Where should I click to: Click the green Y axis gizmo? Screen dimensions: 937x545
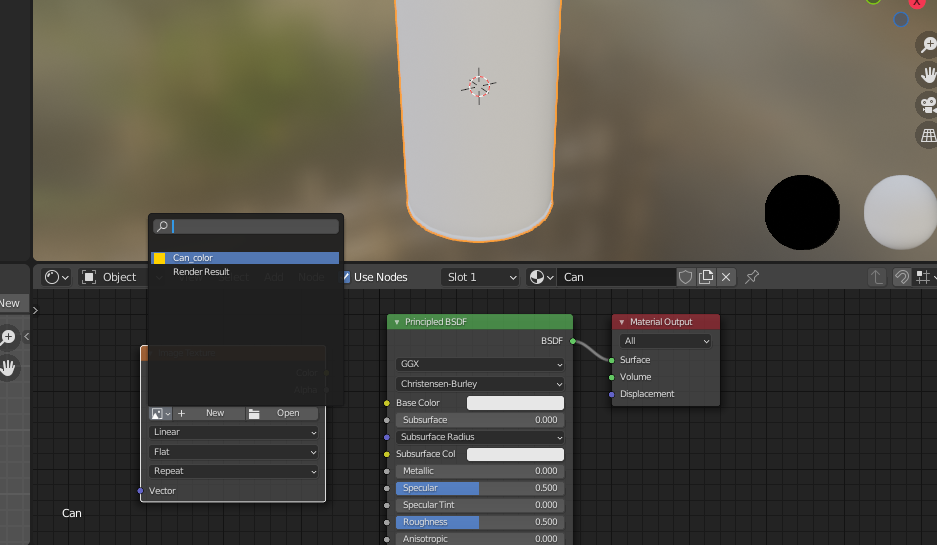click(x=874, y=1)
